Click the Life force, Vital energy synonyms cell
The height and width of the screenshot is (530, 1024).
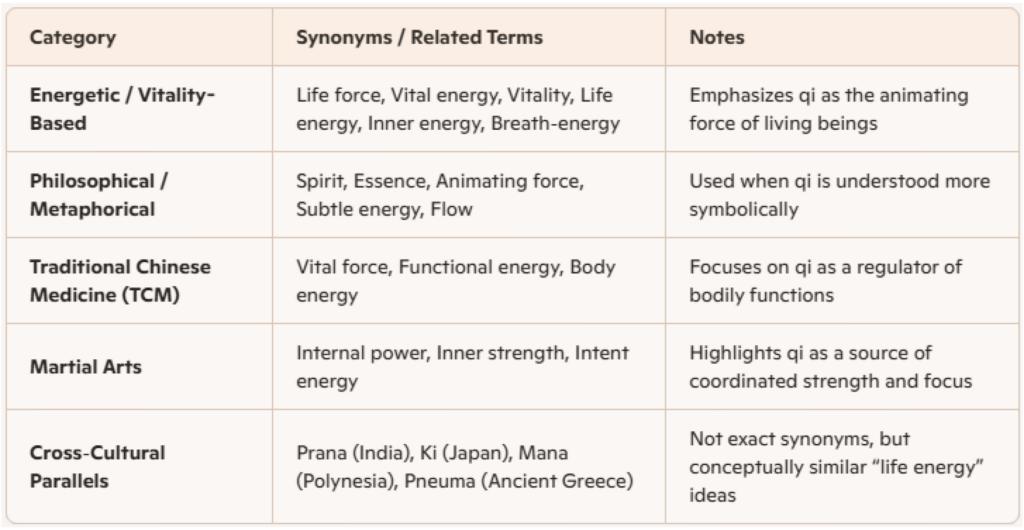pos(455,109)
